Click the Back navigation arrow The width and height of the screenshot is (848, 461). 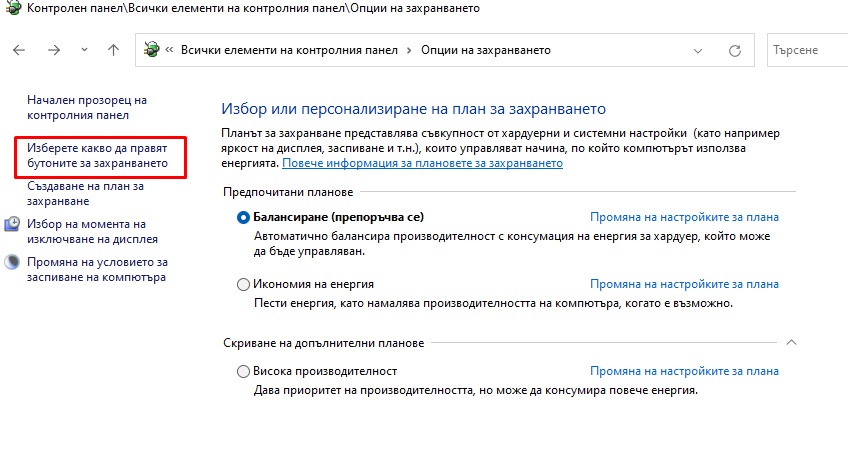(x=19, y=50)
